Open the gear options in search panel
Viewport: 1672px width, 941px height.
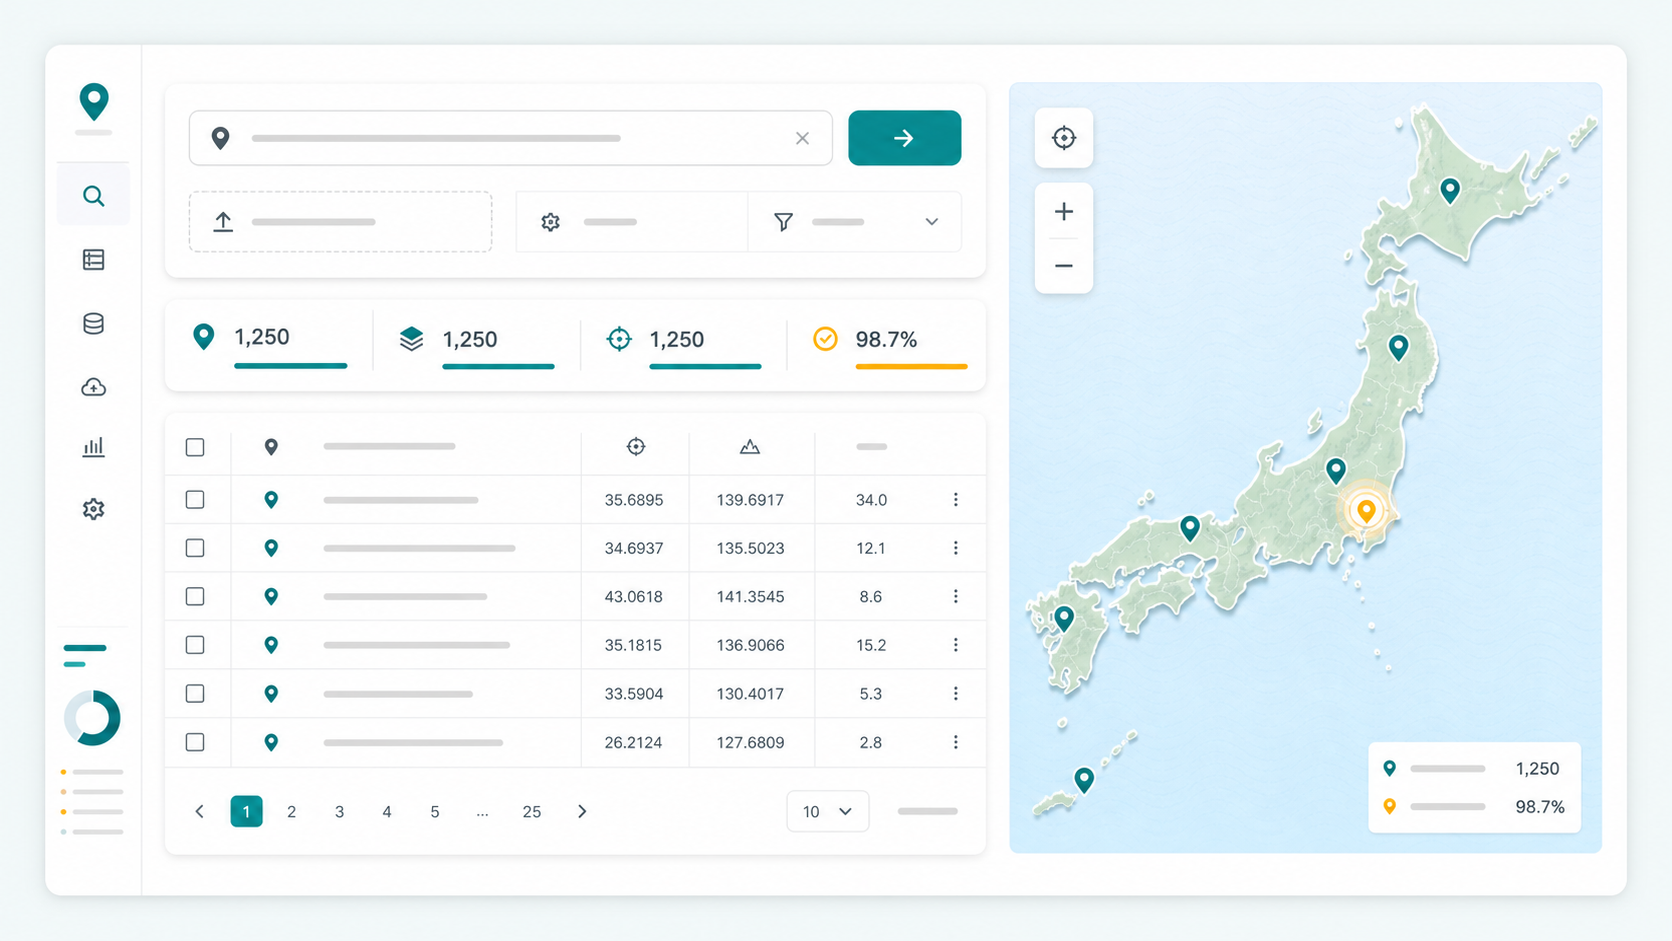(550, 222)
